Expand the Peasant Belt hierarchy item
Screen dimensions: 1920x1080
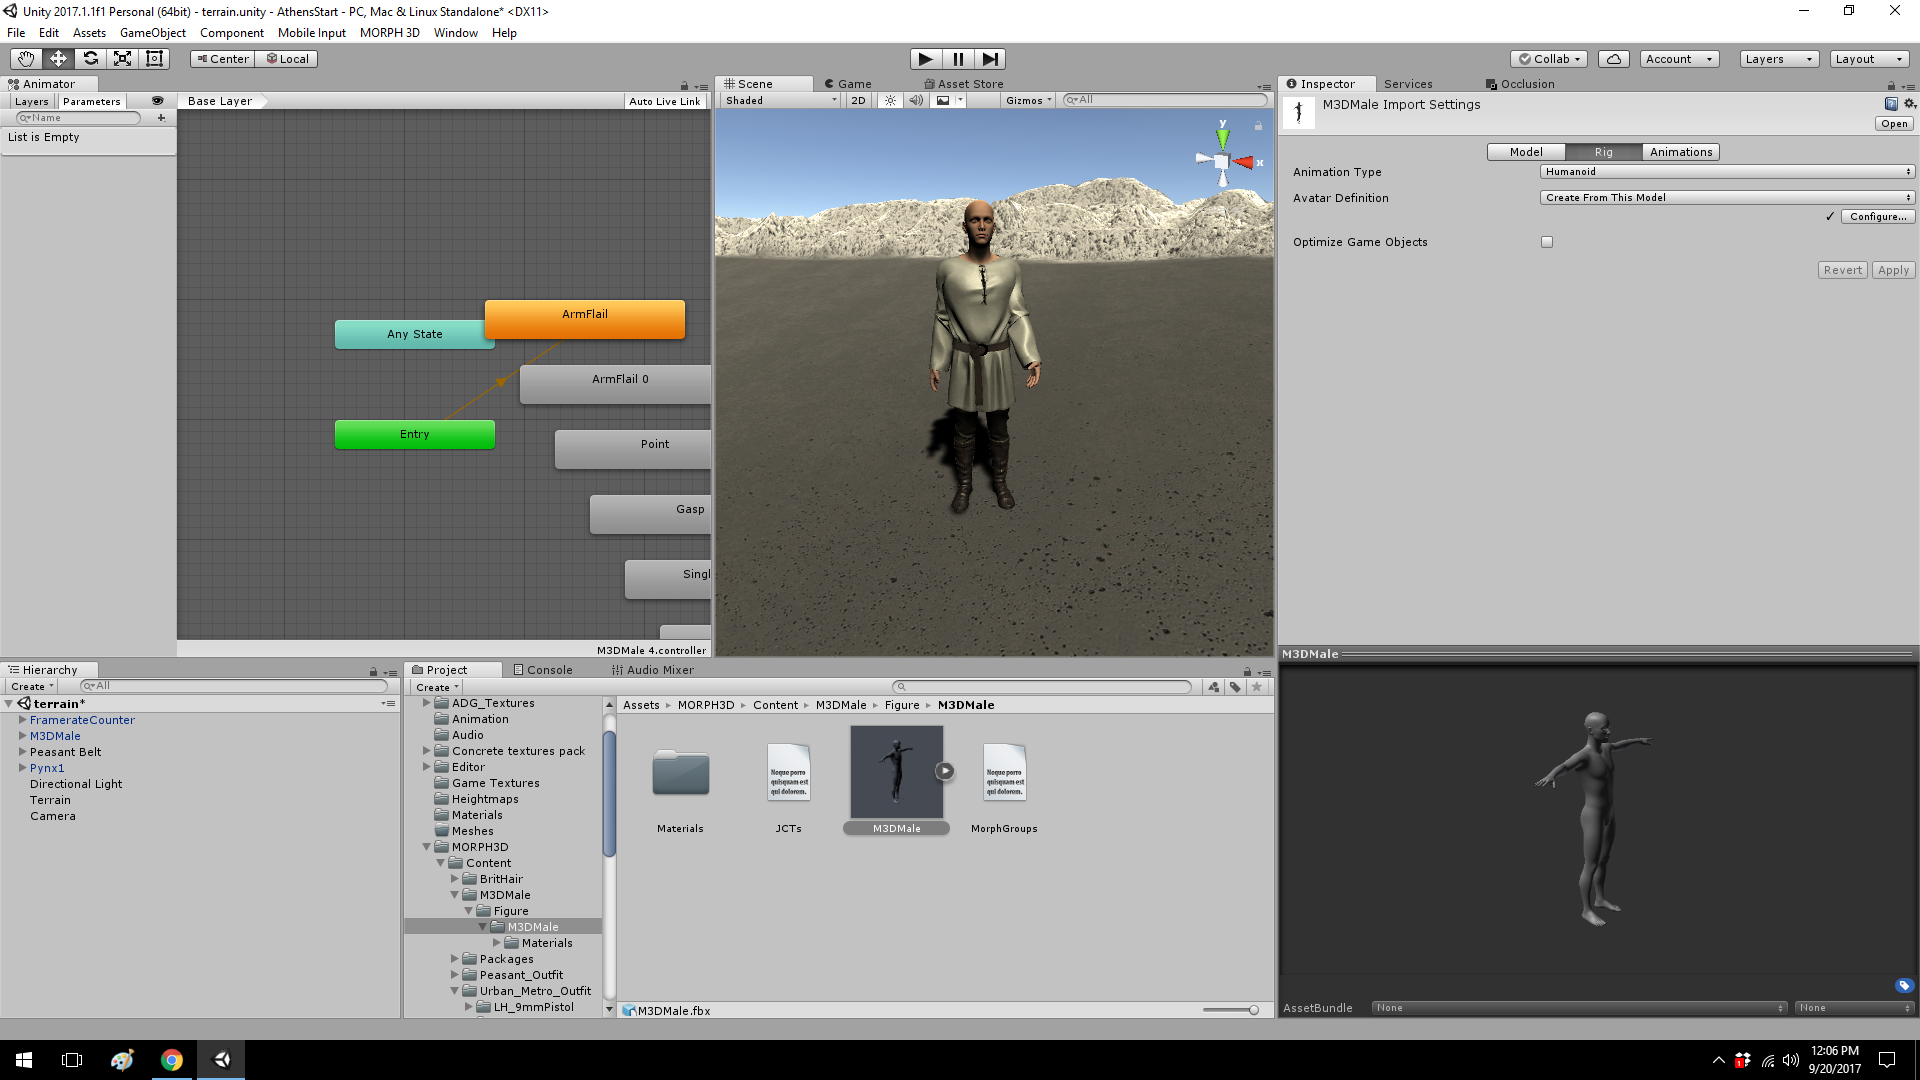pos(22,752)
